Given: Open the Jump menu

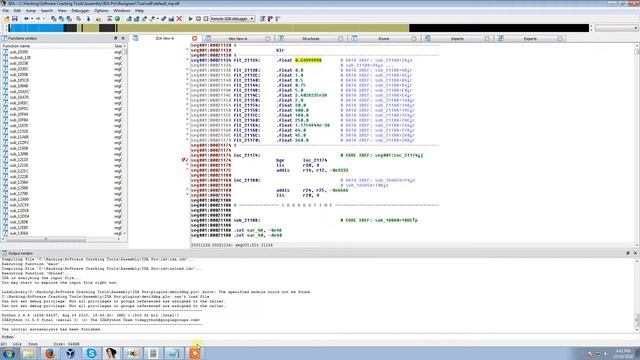Looking at the screenshot, I should point(31,11).
